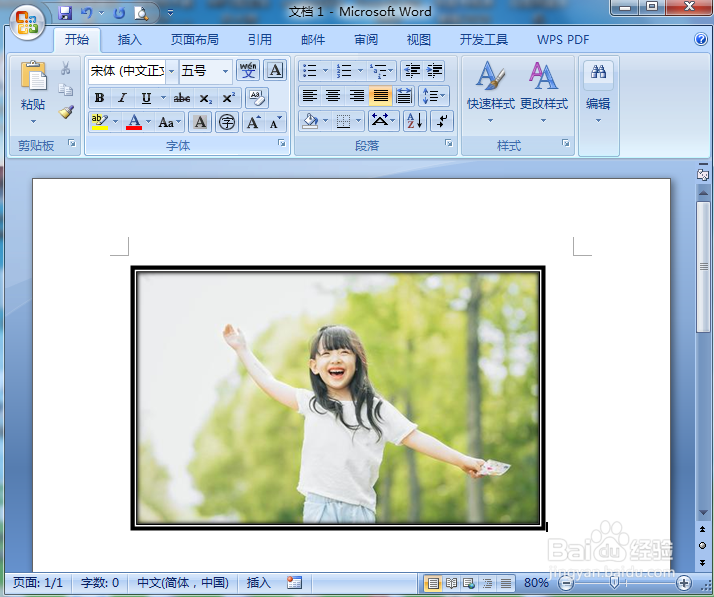Expand the 粘贴 paste options arrow
Screen dimensions: 714x597
click(33, 122)
